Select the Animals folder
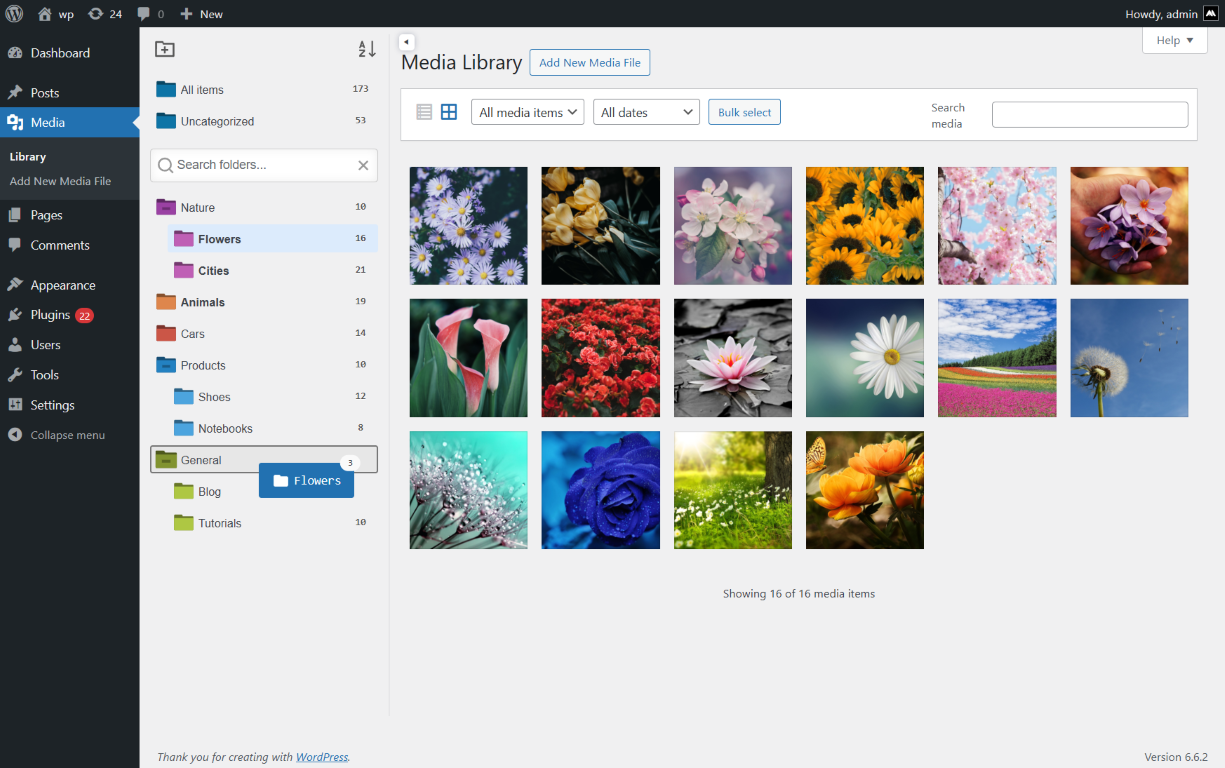1225x768 pixels. point(264,302)
